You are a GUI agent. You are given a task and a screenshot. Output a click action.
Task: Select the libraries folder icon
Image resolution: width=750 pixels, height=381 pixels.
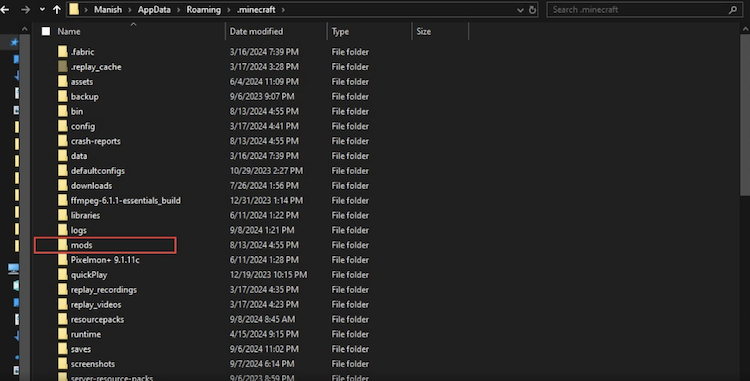(63, 215)
